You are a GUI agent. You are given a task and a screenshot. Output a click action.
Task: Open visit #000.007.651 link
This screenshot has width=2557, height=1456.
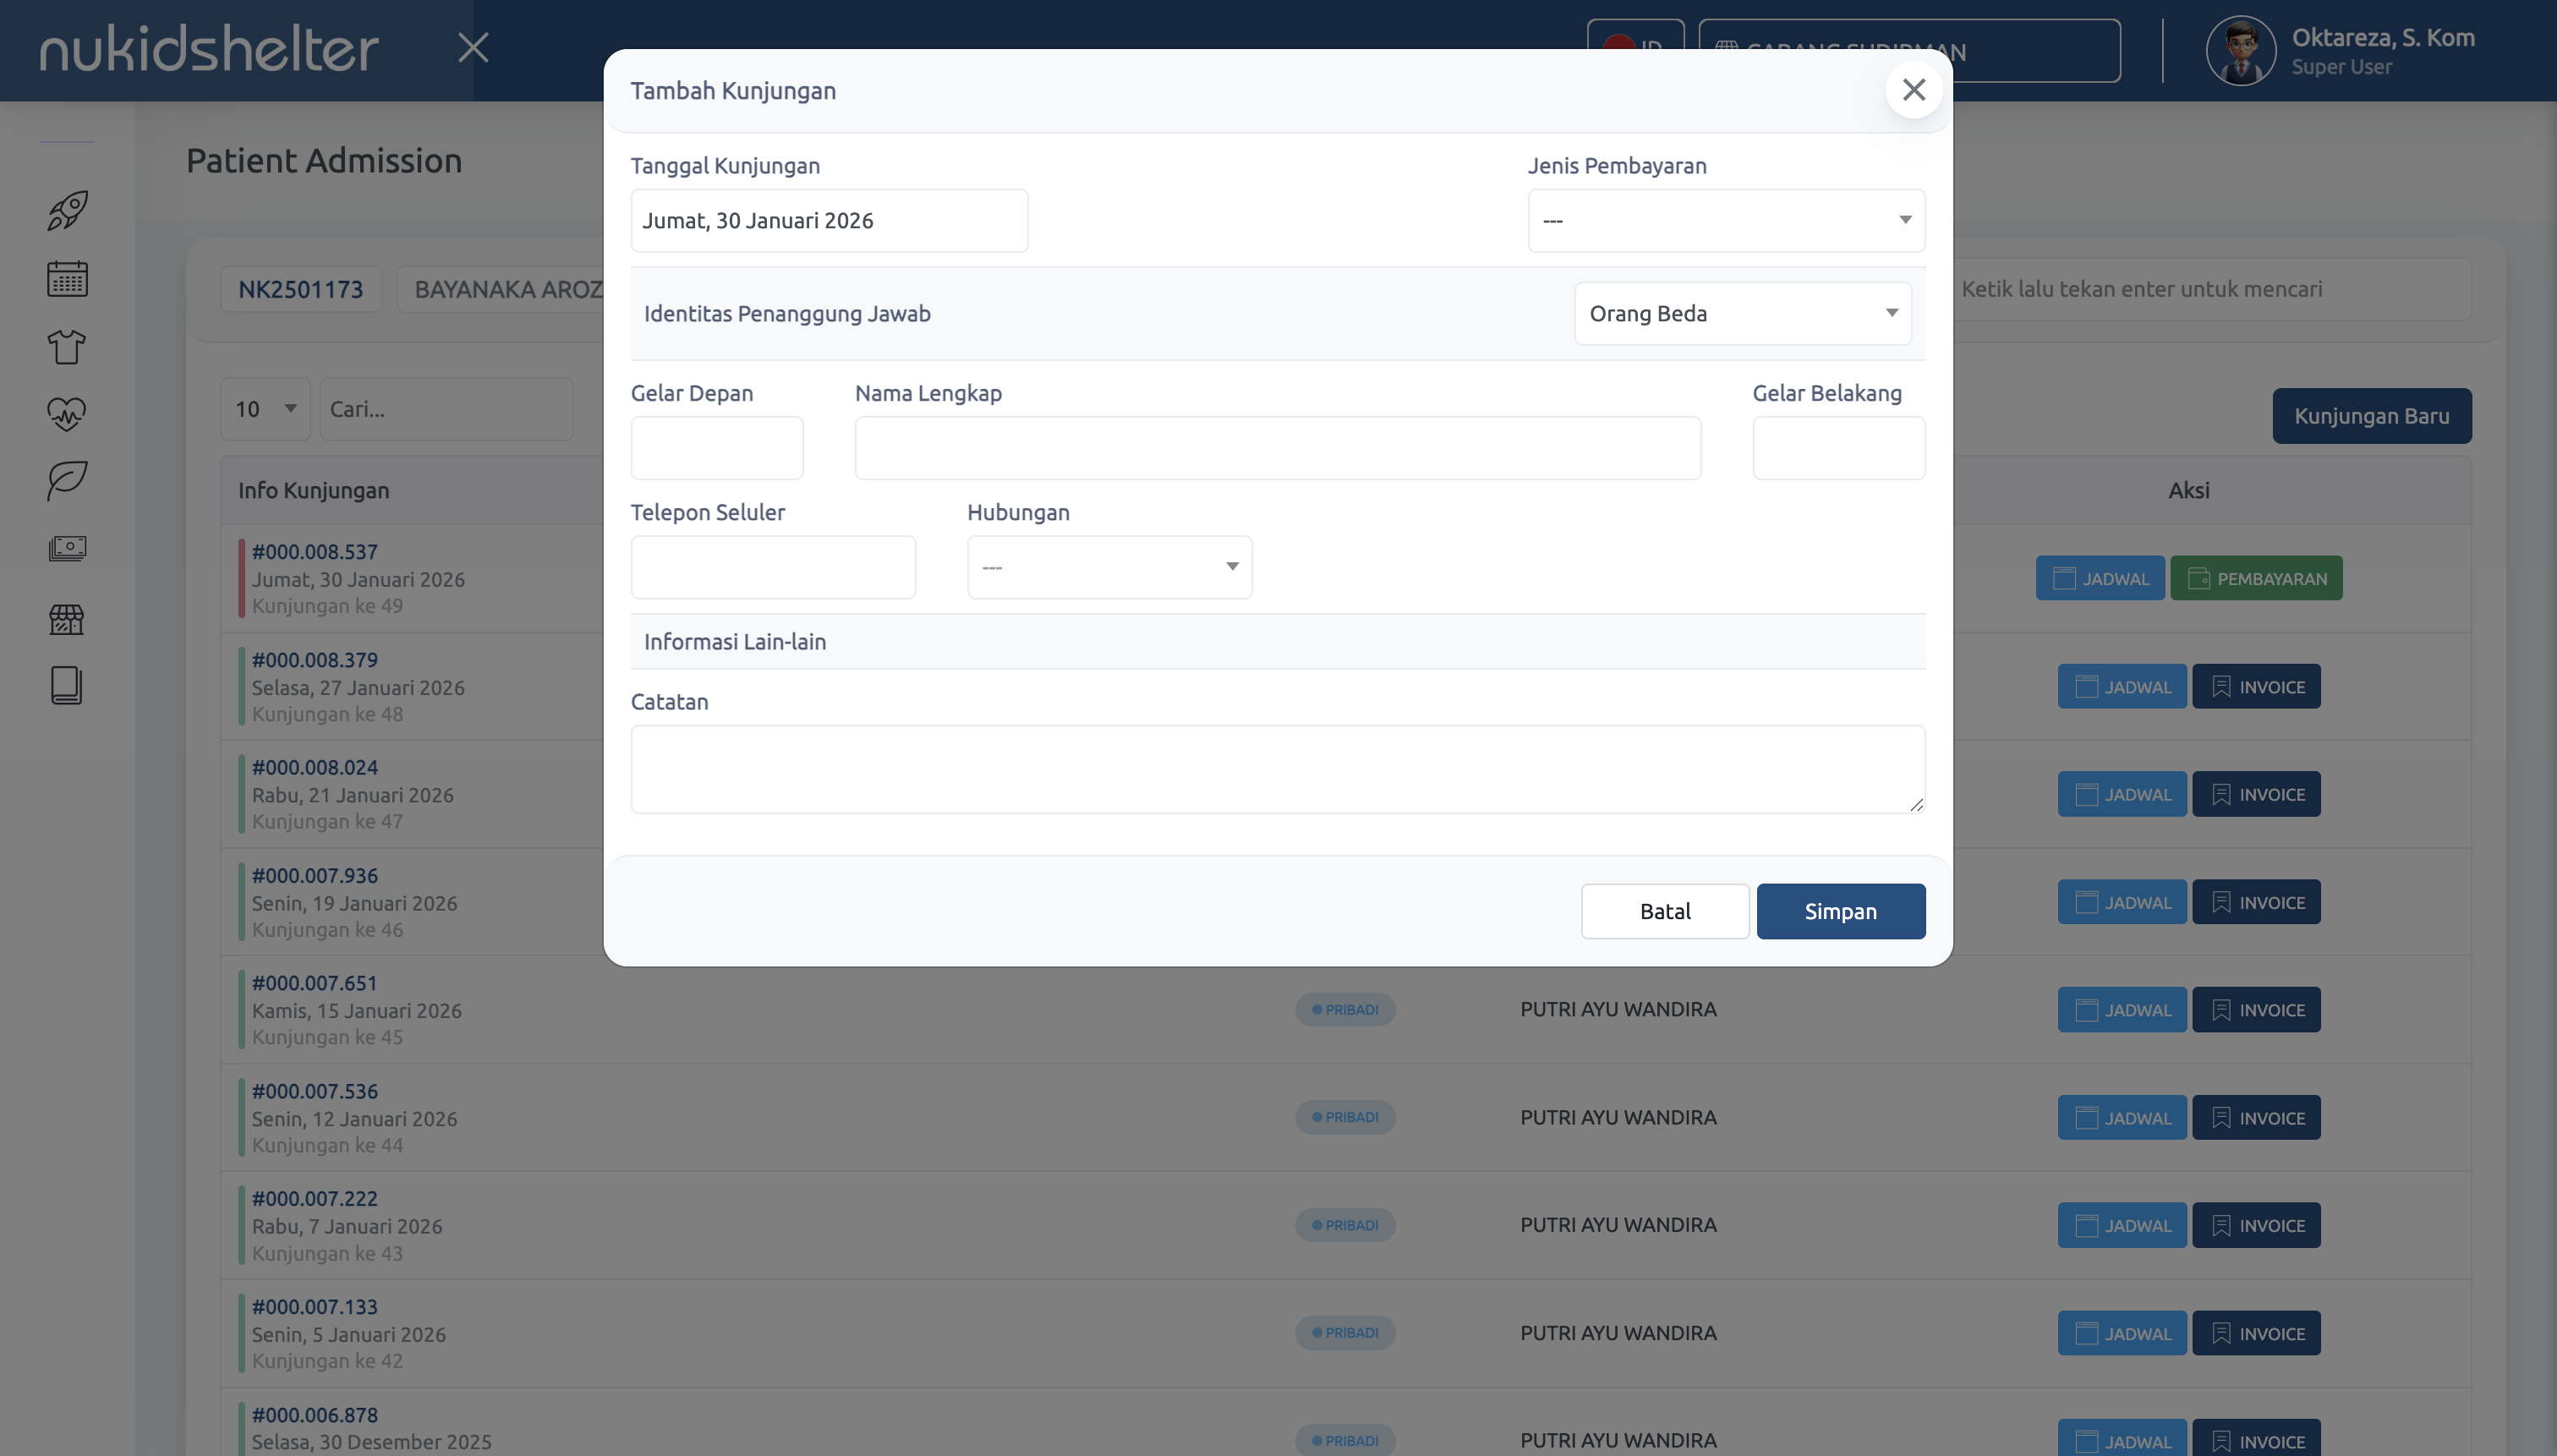click(x=314, y=983)
